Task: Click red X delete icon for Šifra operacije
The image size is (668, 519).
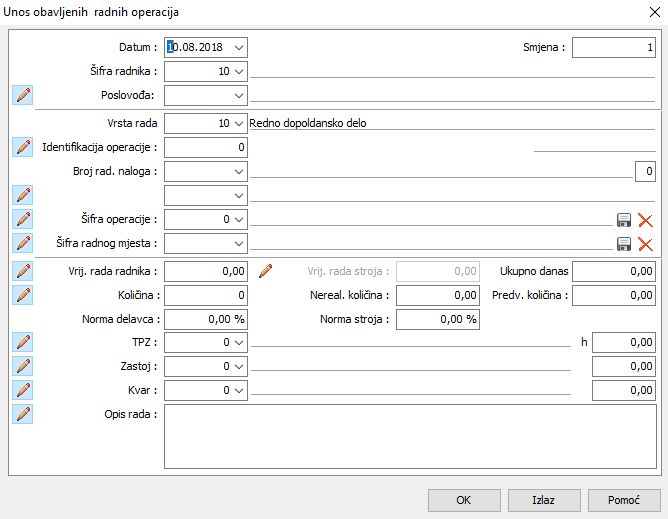Action: click(645, 219)
